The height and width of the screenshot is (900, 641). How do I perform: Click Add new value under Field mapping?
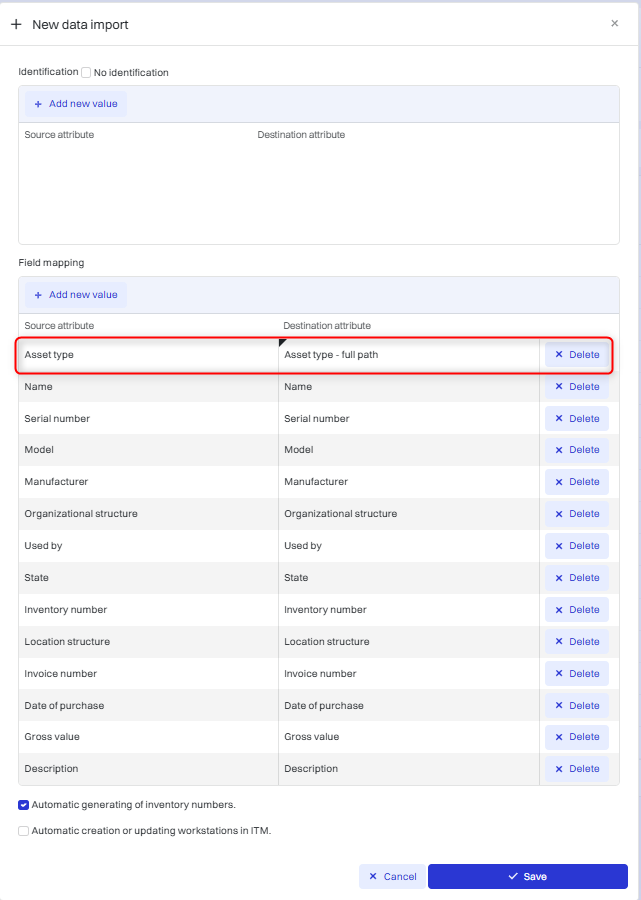click(76, 295)
